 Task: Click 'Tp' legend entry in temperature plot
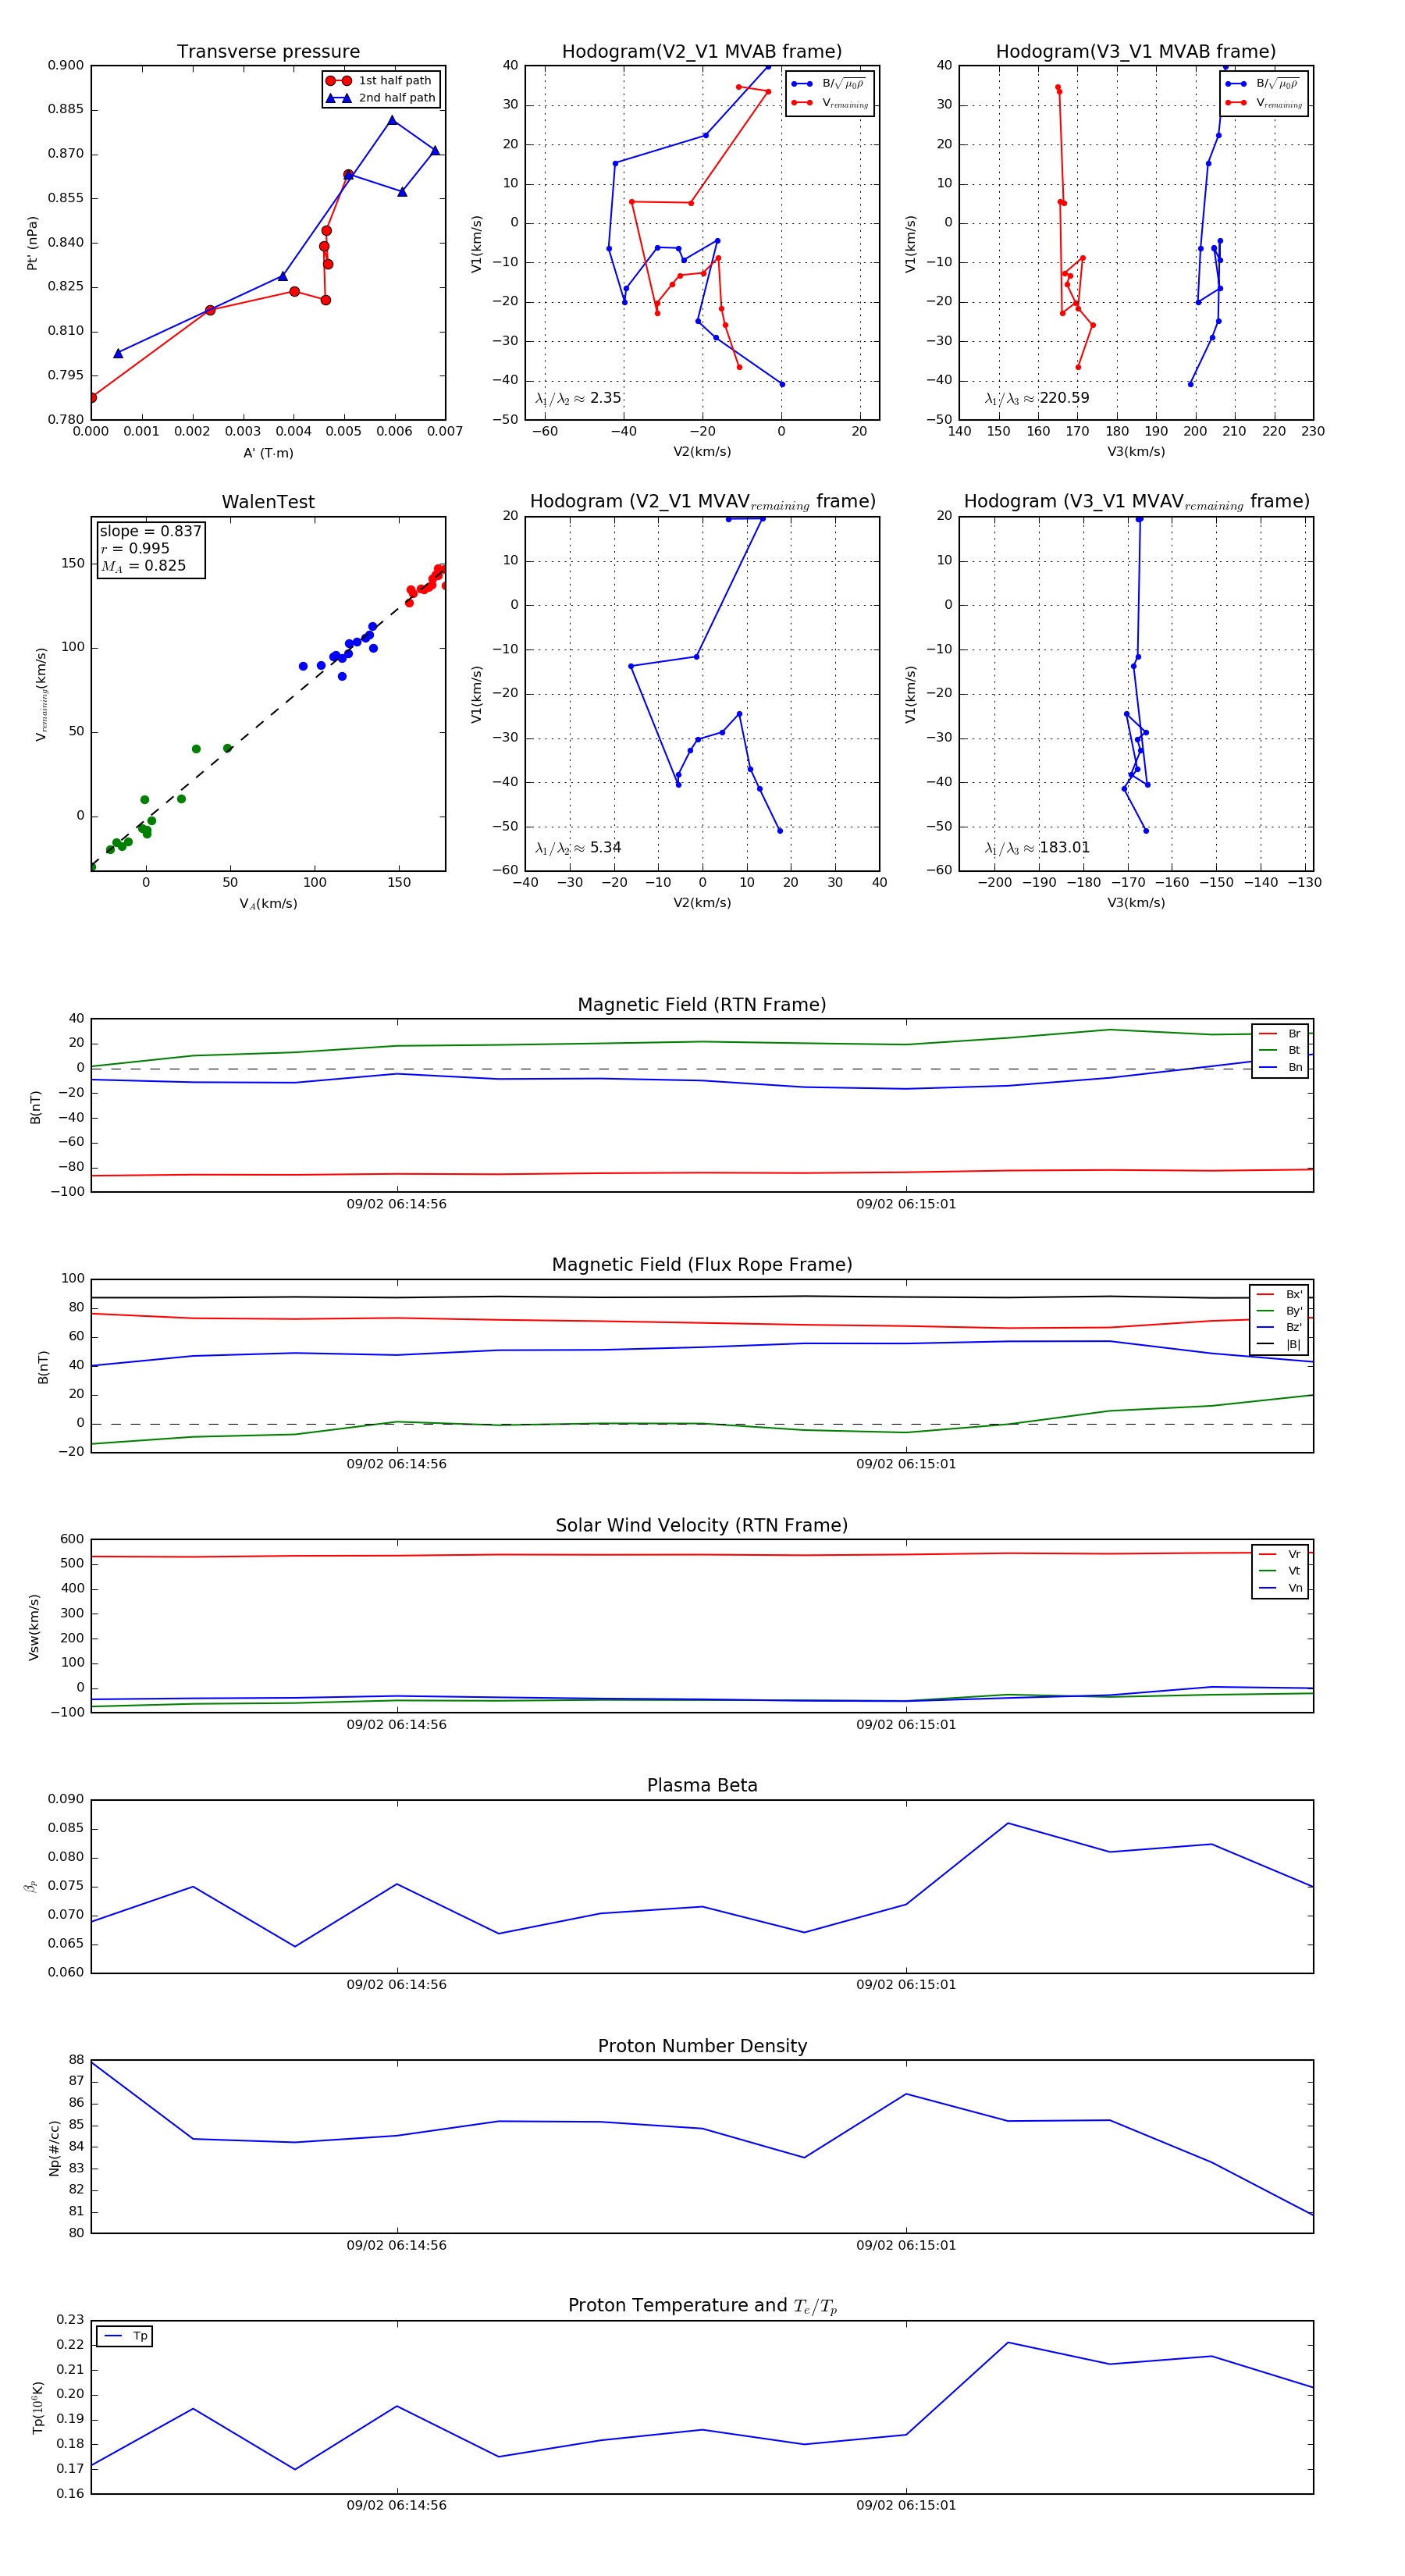125,2336
